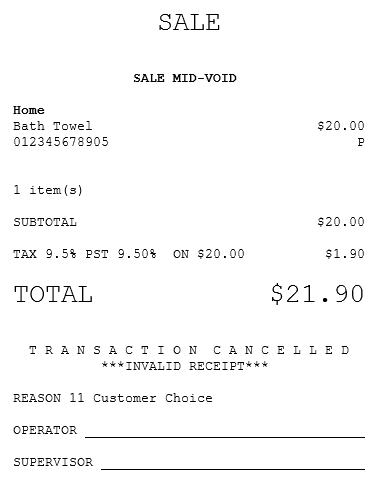Click the OPERATOR signature line

tap(225, 437)
